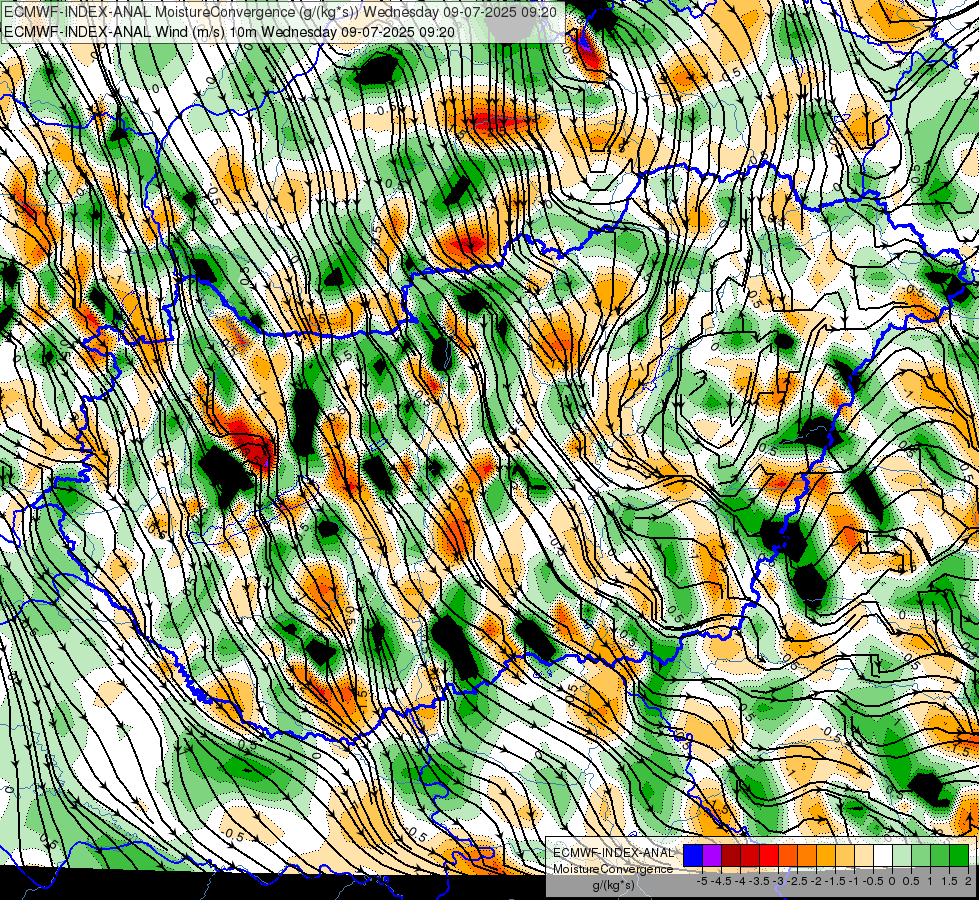This screenshot has height=900, width=979.
Task: Select the light orange swatch between -1.5 and -1
Action: (845, 856)
